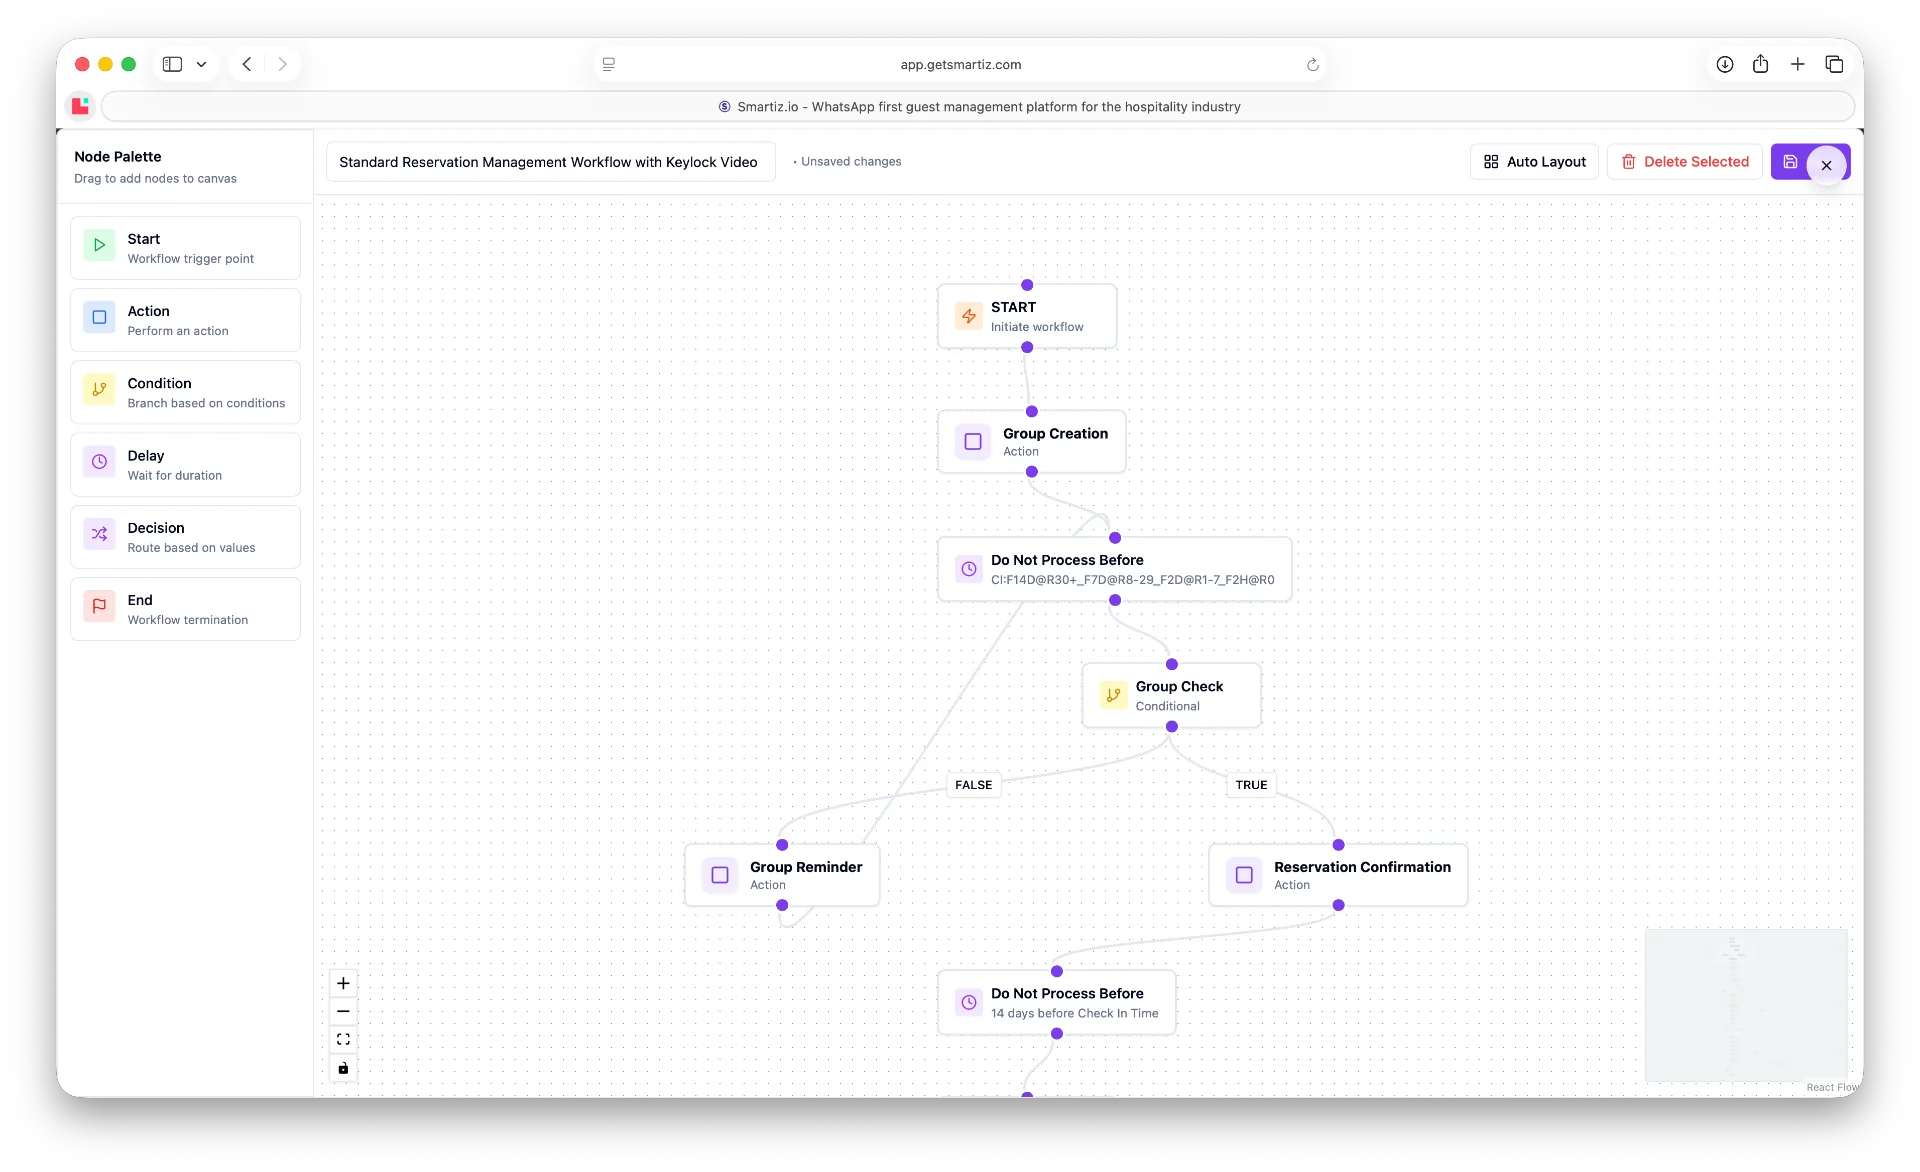The image size is (1920, 1172).
Task: Click branch icon on Group Check node
Action: point(1113,695)
